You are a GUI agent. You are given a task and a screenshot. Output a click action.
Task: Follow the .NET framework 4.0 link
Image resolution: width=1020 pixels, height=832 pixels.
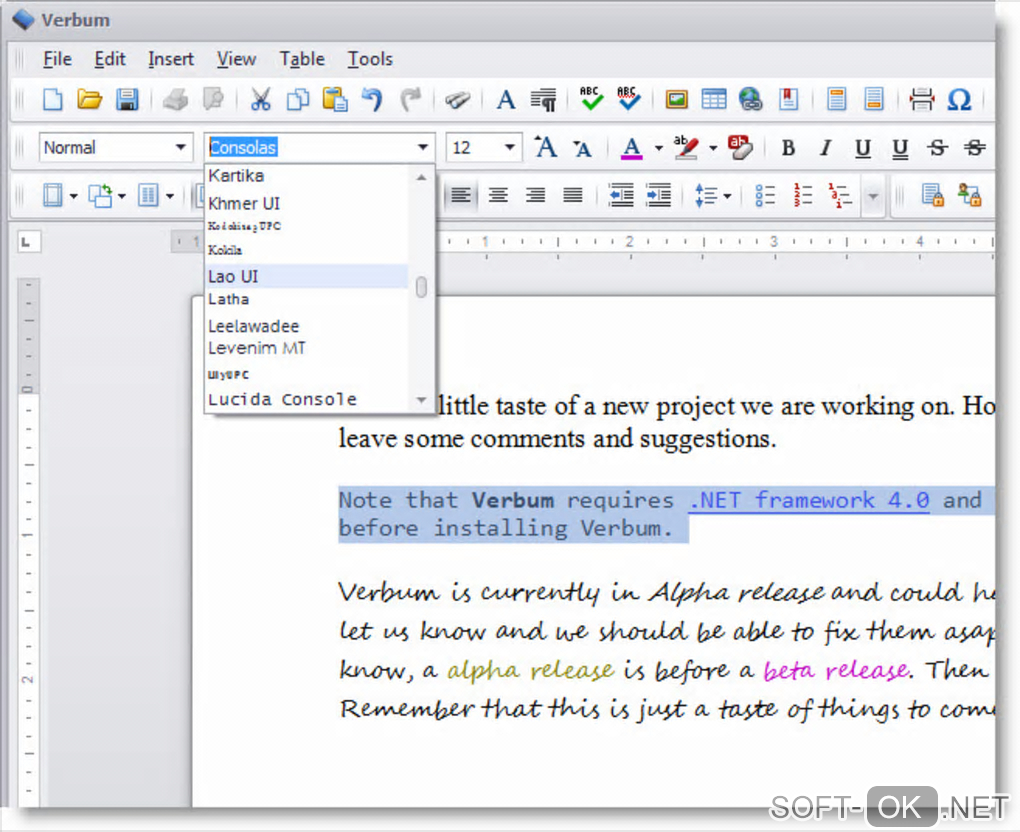[809, 500]
